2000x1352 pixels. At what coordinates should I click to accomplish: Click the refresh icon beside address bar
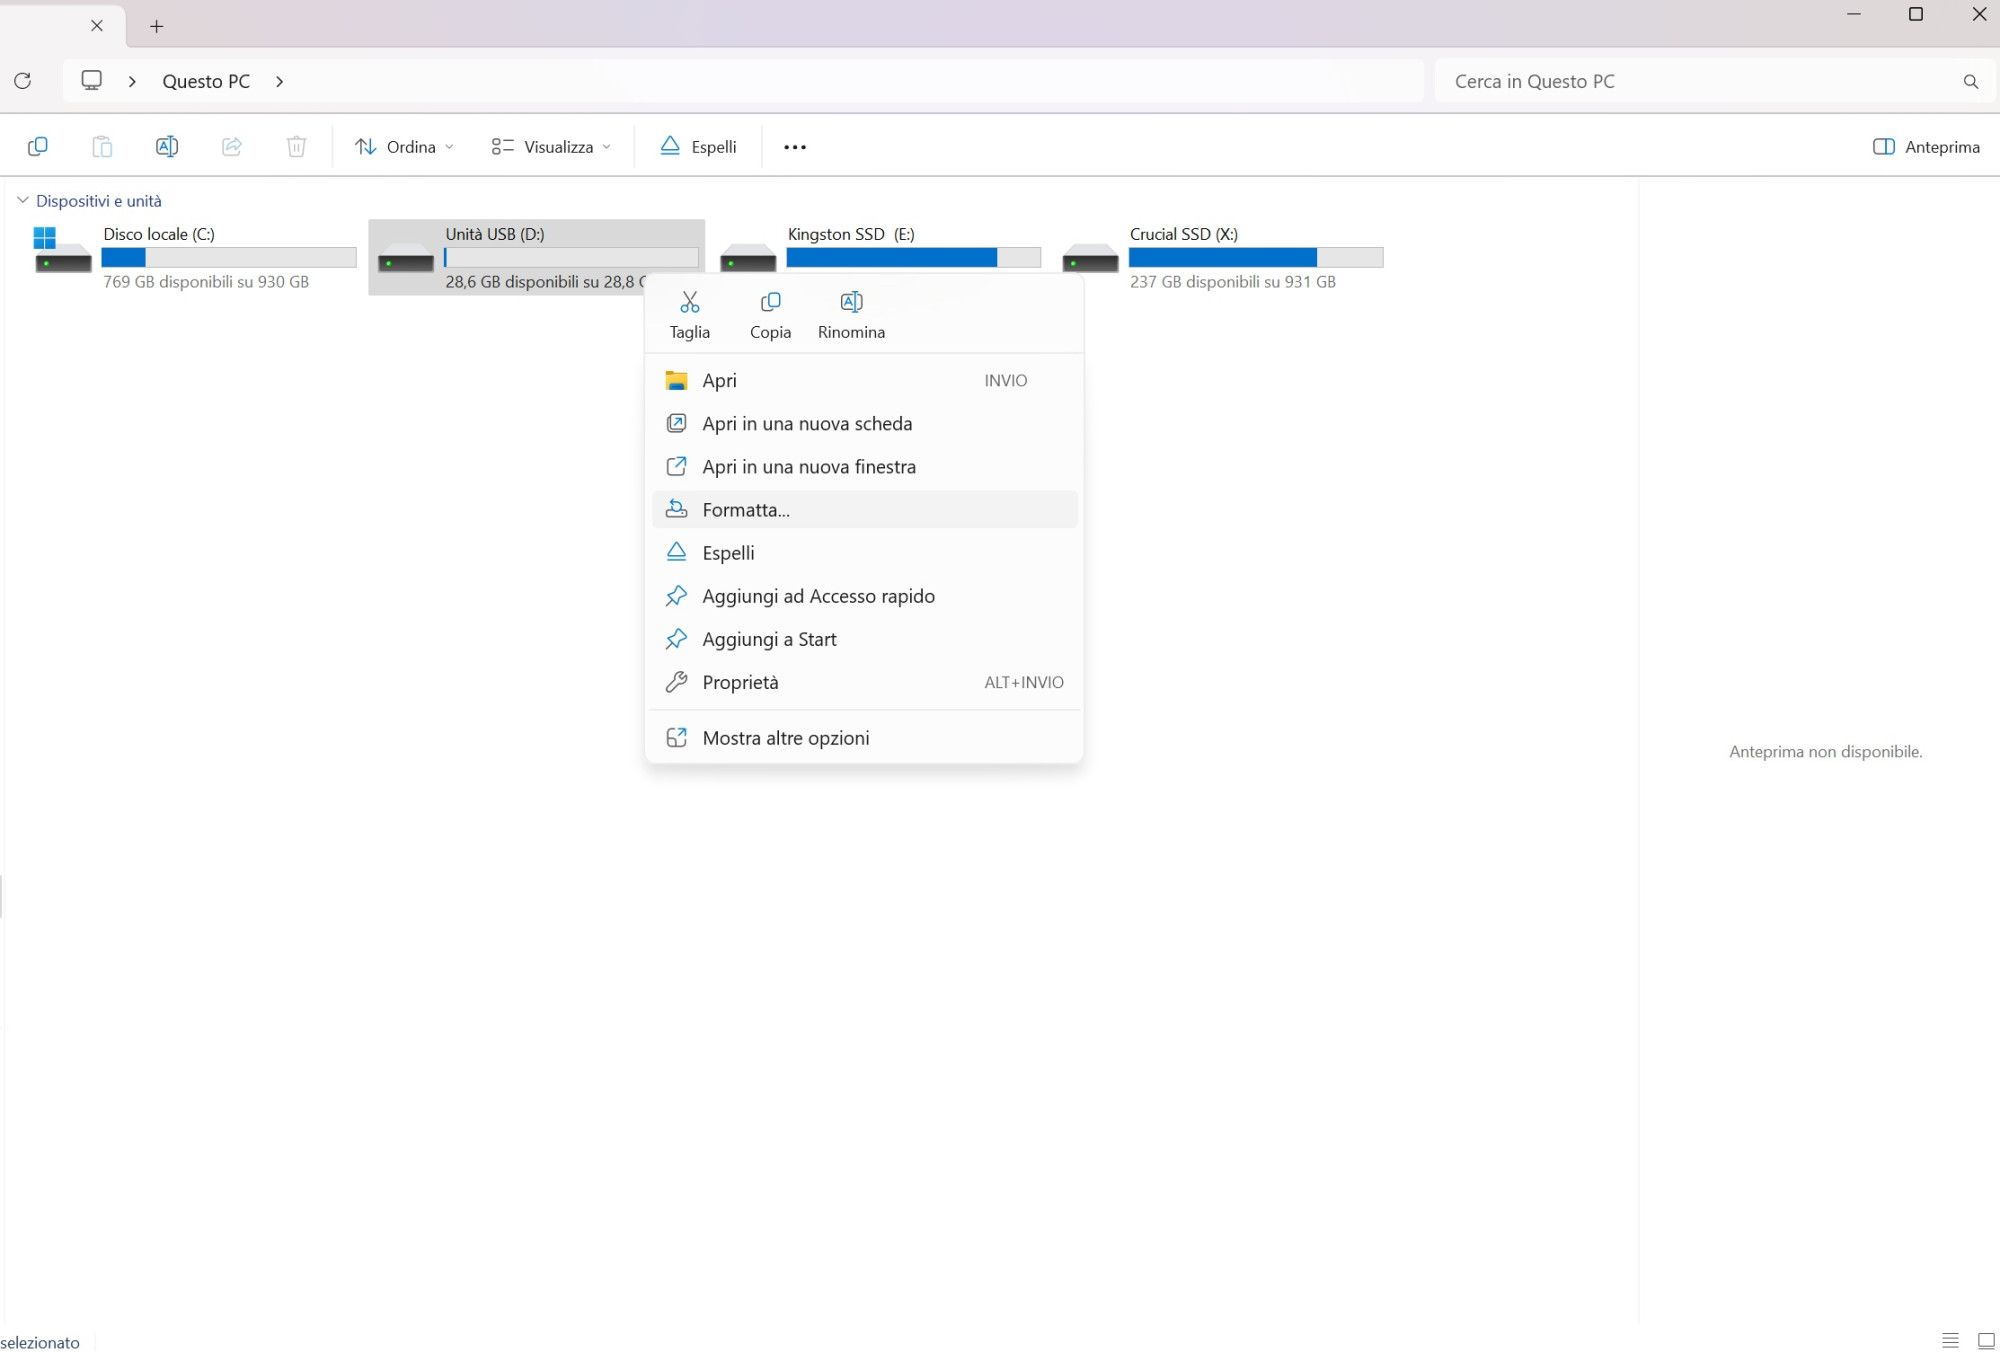click(x=23, y=81)
